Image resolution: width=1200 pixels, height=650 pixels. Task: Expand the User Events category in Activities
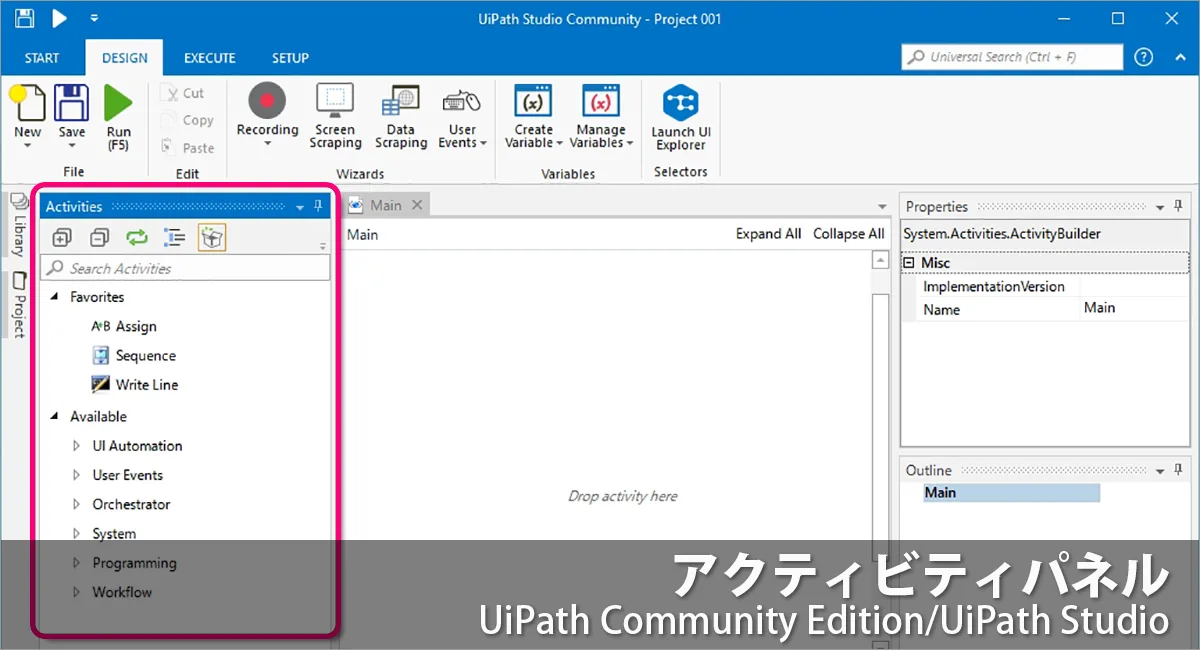pos(77,475)
